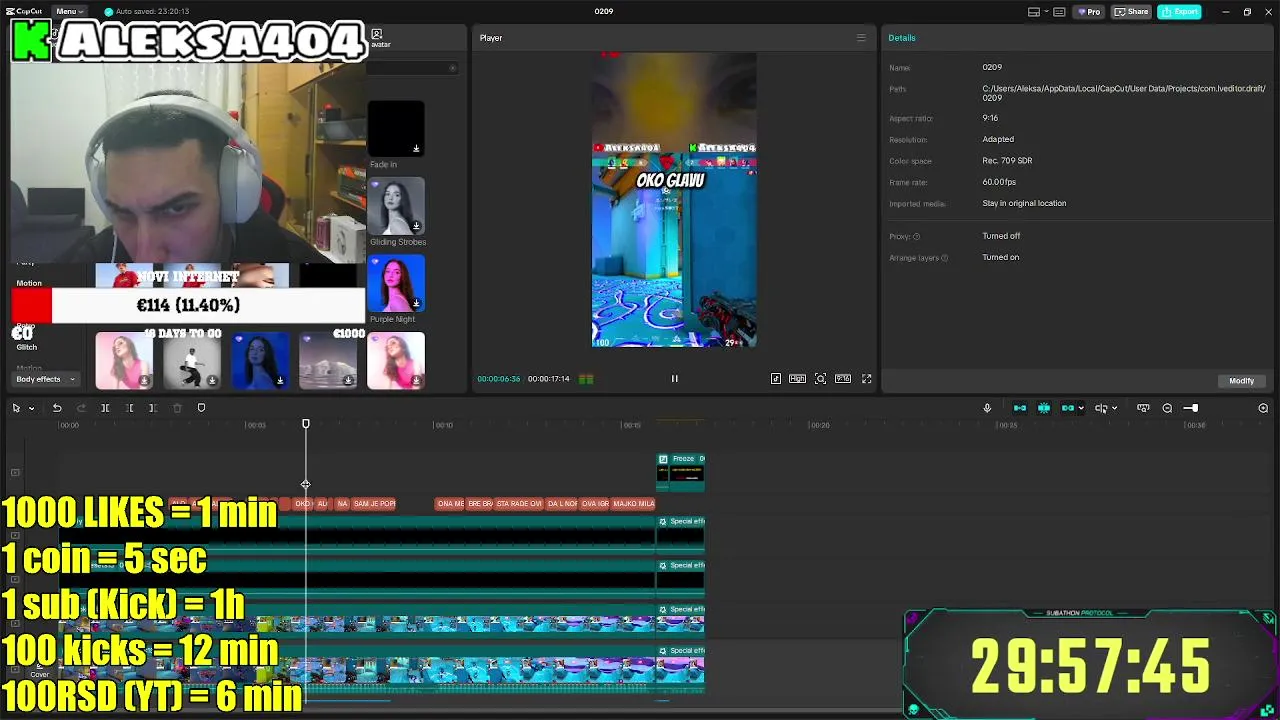
Task: Open the shortcuts keyboard icon
Action: pos(1061,12)
